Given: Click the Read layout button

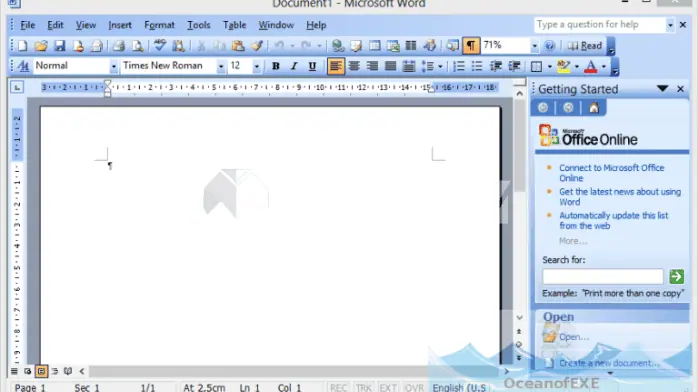Looking at the screenshot, I should [x=584, y=46].
